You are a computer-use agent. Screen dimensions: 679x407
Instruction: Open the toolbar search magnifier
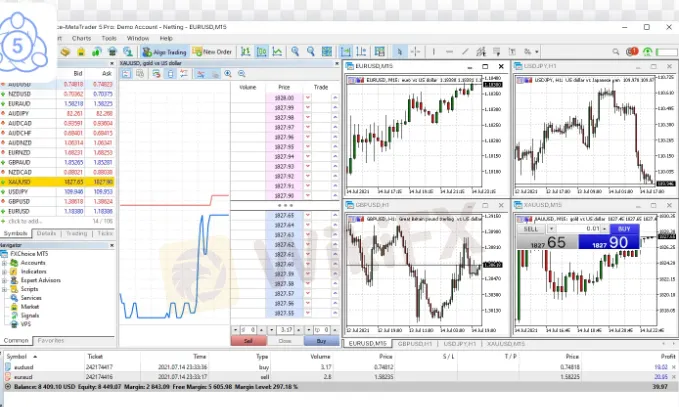pyautogui.click(x=616, y=52)
